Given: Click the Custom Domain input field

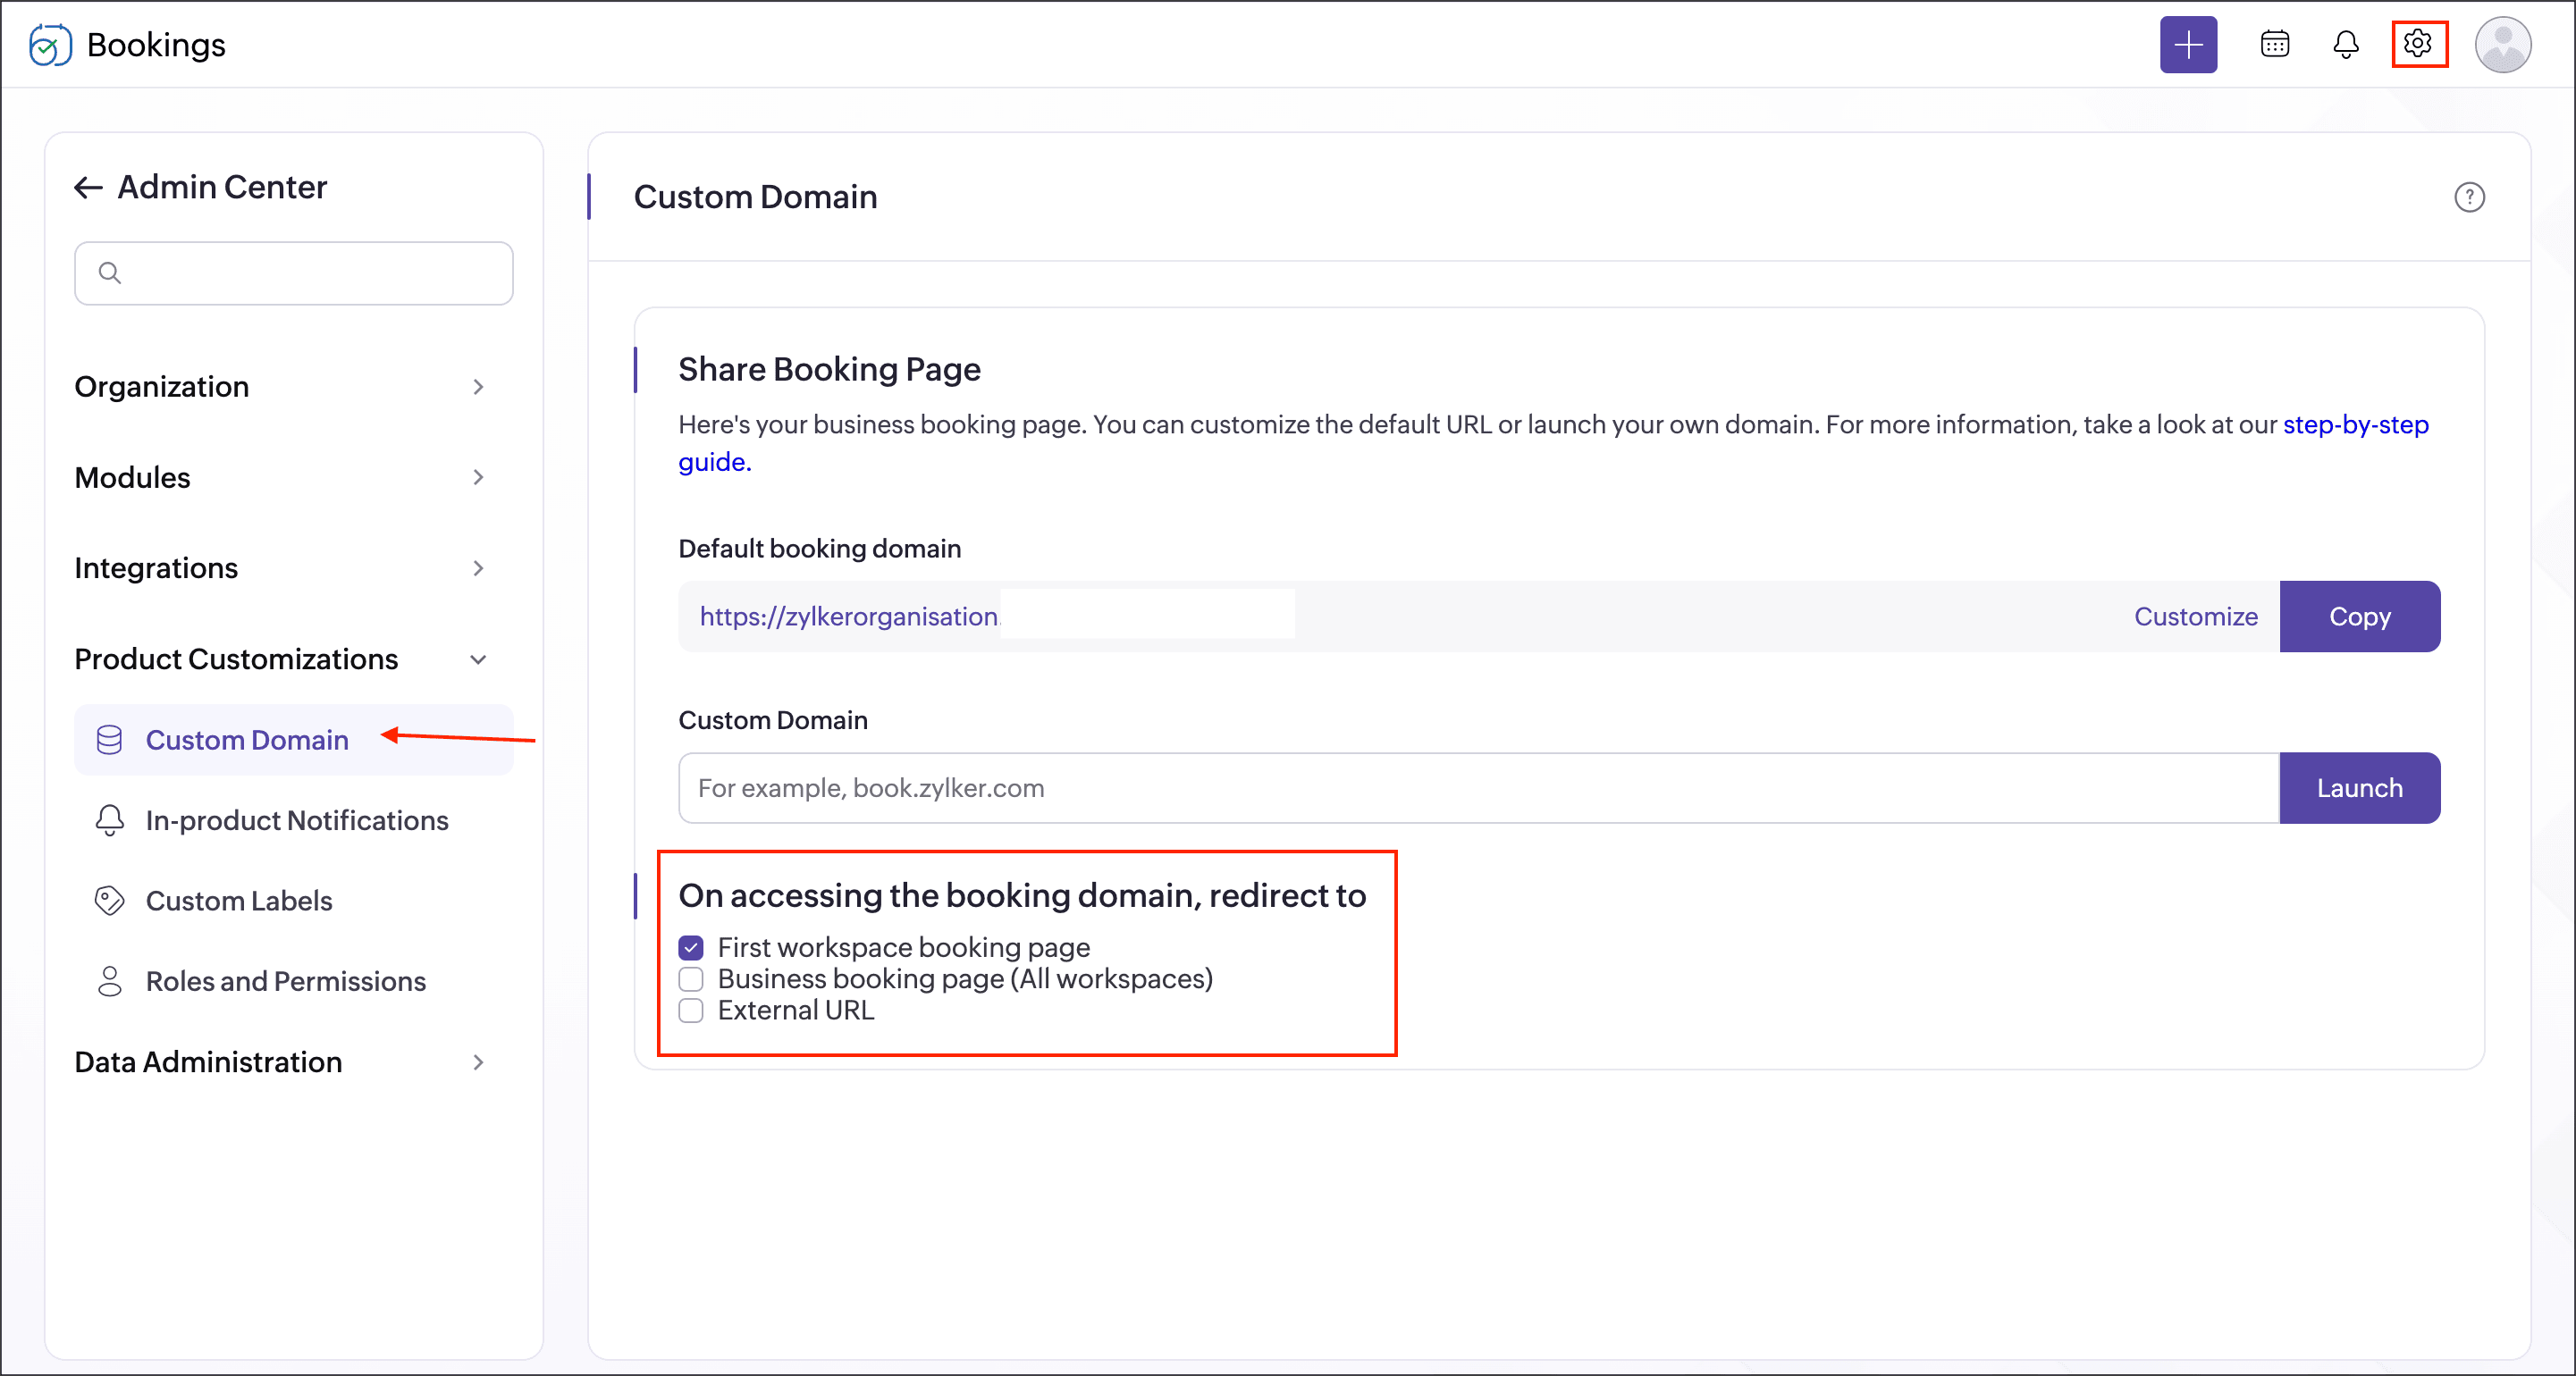Looking at the screenshot, I should pos(1477,788).
